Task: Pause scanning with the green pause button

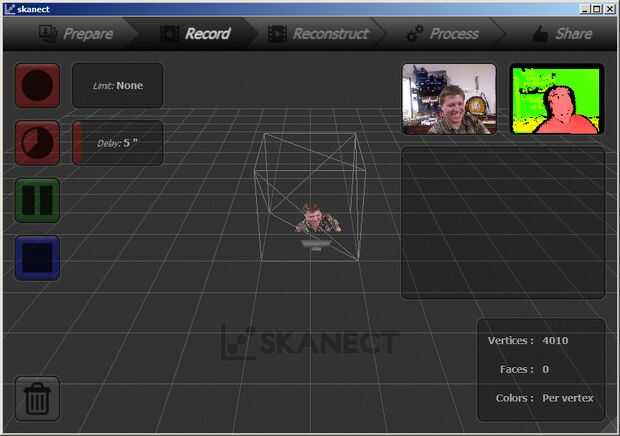Action: tap(38, 200)
